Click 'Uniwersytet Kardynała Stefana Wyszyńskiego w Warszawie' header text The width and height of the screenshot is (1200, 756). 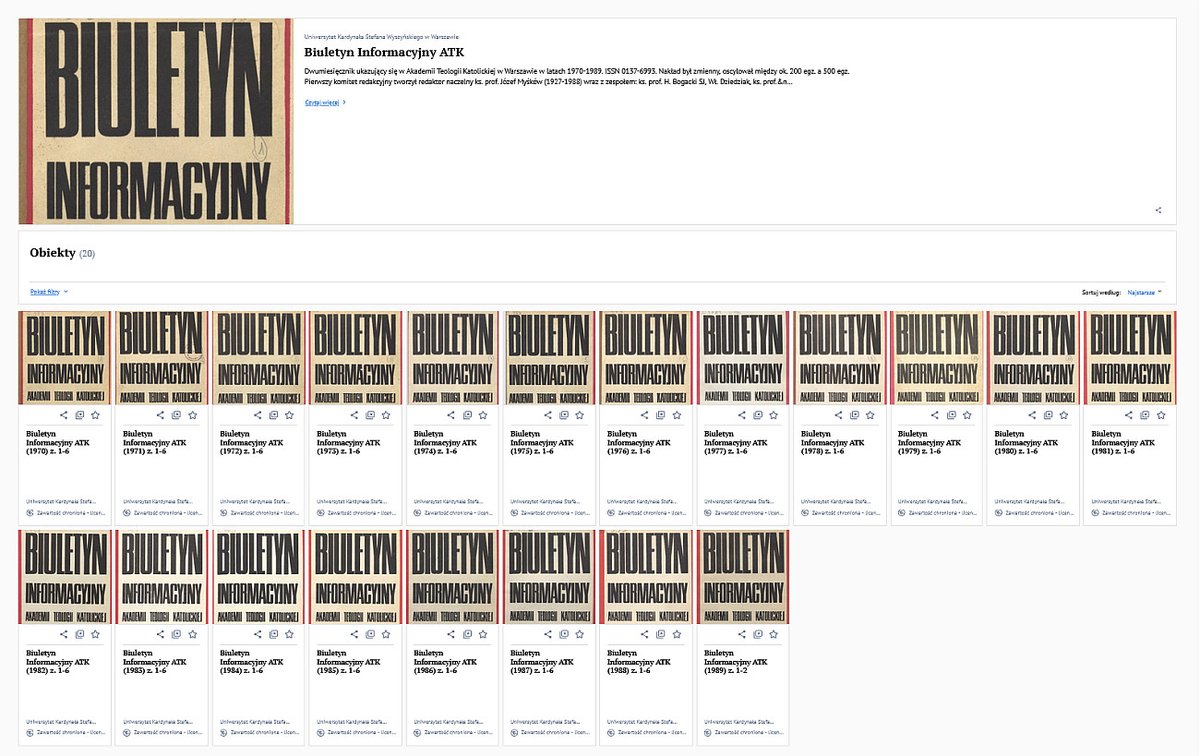381,36
